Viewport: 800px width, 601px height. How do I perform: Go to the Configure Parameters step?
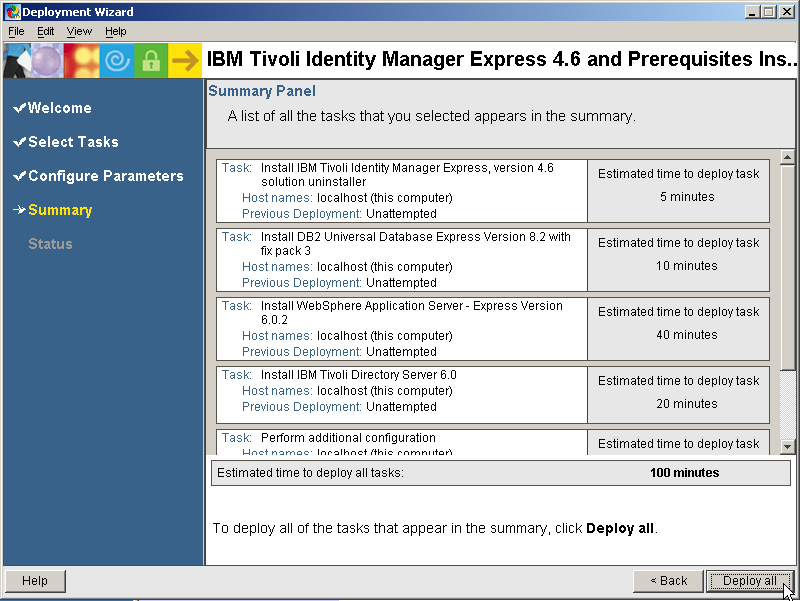tap(106, 176)
